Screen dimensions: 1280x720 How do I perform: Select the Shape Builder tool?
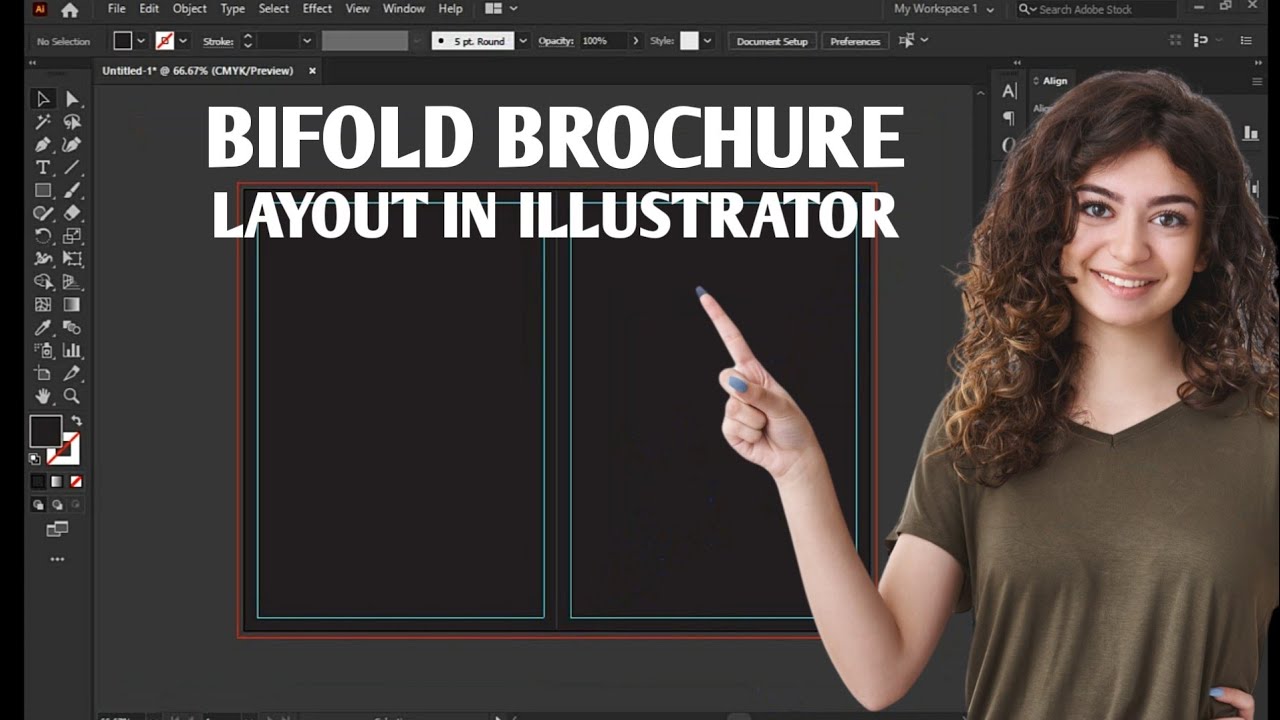coord(43,282)
